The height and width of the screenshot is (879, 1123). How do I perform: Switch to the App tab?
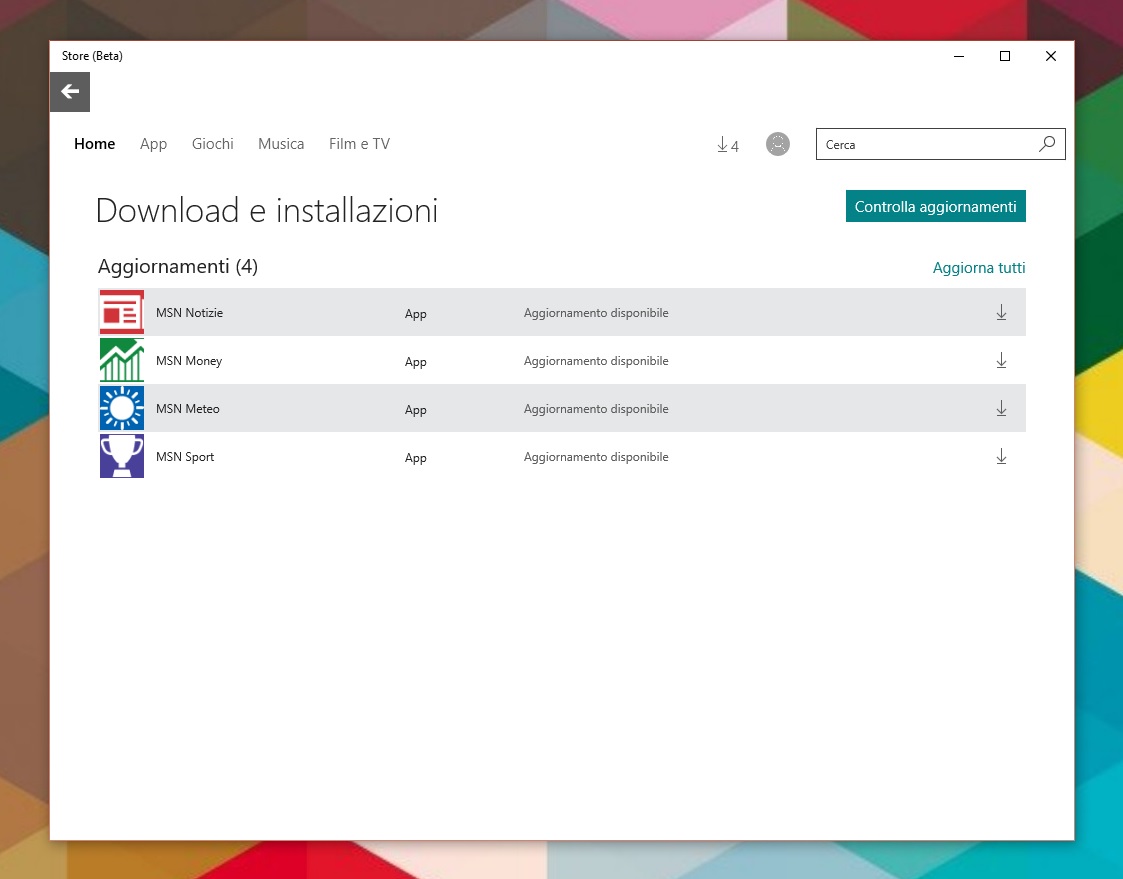click(153, 144)
